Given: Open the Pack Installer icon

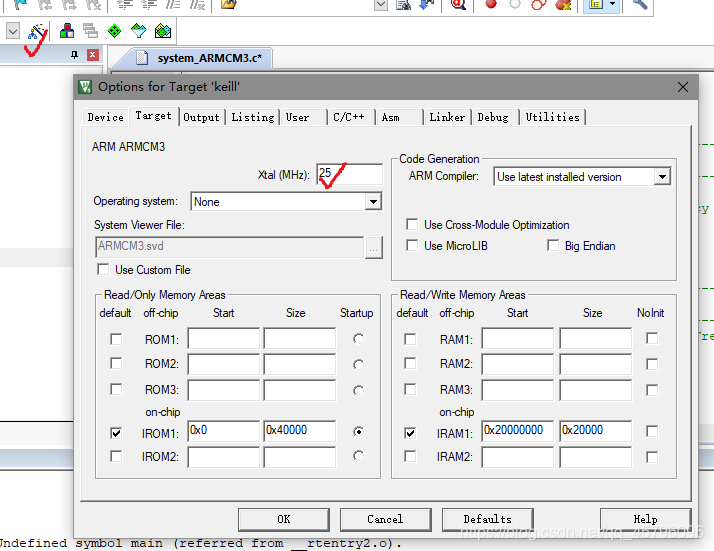Looking at the screenshot, I should [163, 31].
